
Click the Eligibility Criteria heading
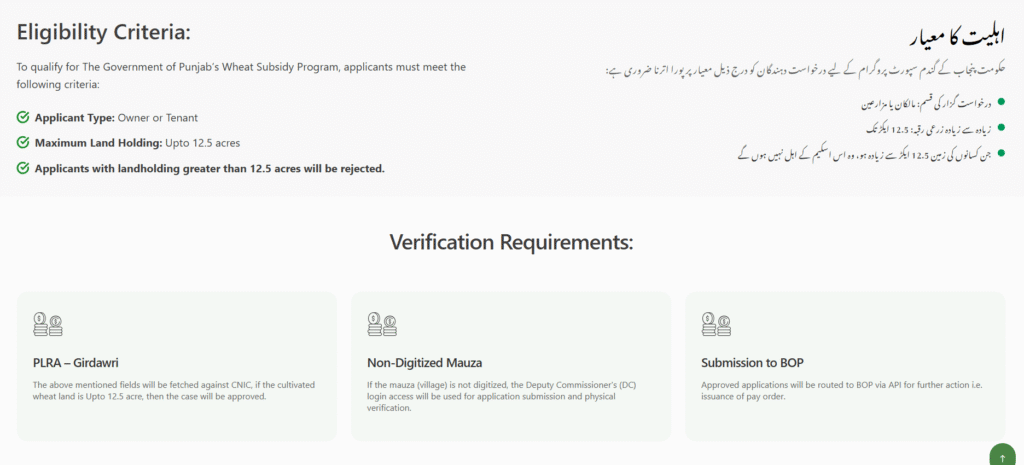pos(103,33)
